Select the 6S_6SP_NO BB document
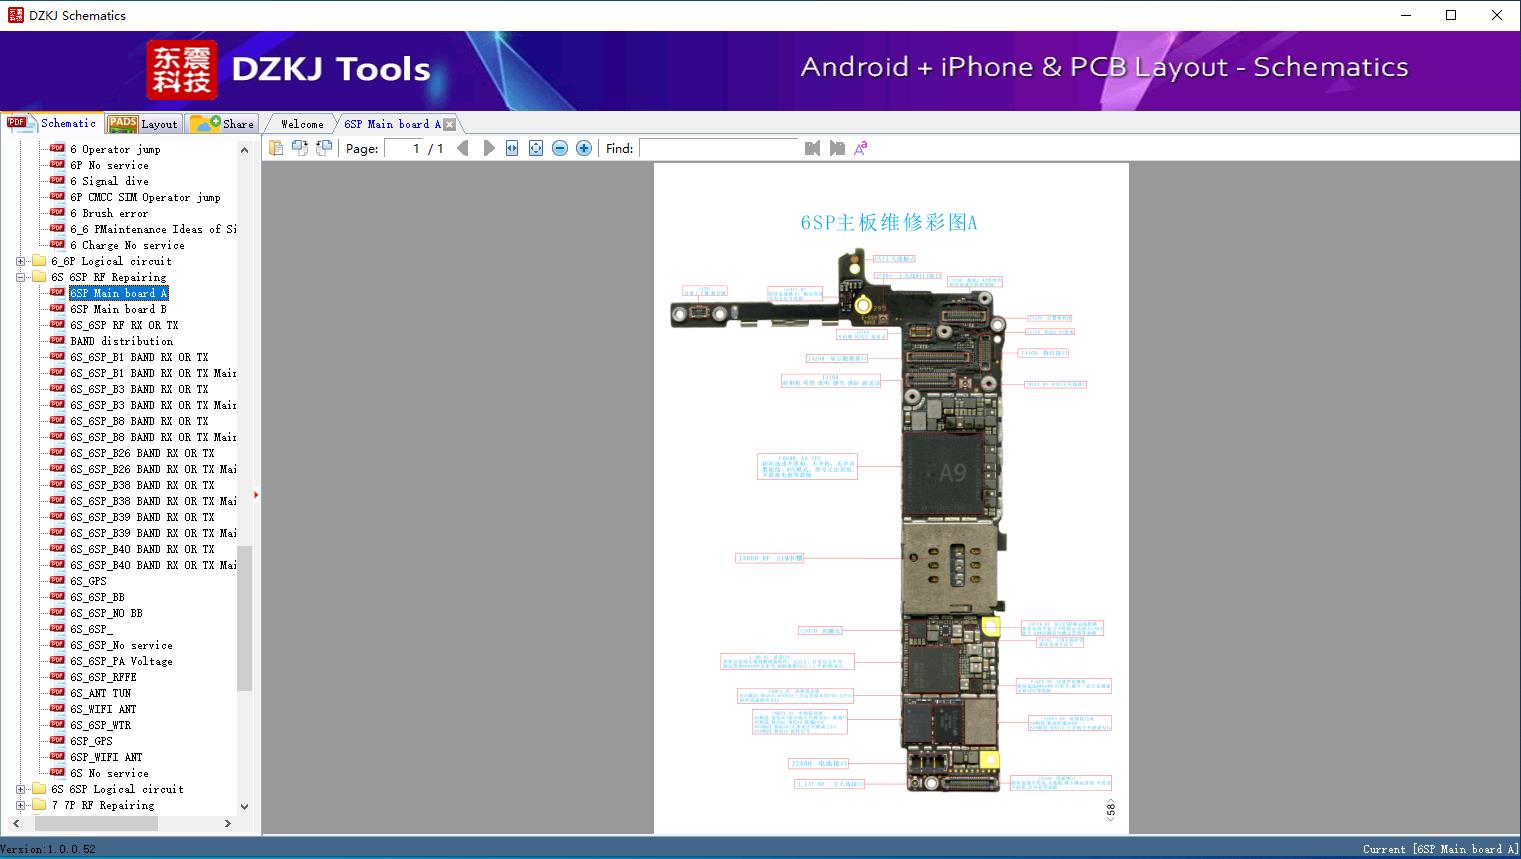1521x859 pixels. click(x=106, y=613)
